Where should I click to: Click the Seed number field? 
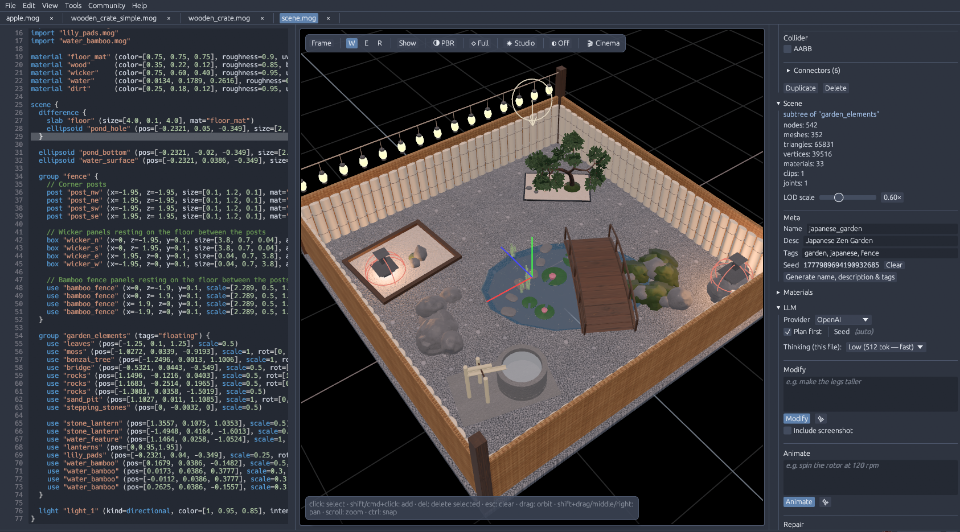[x=841, y=265]
